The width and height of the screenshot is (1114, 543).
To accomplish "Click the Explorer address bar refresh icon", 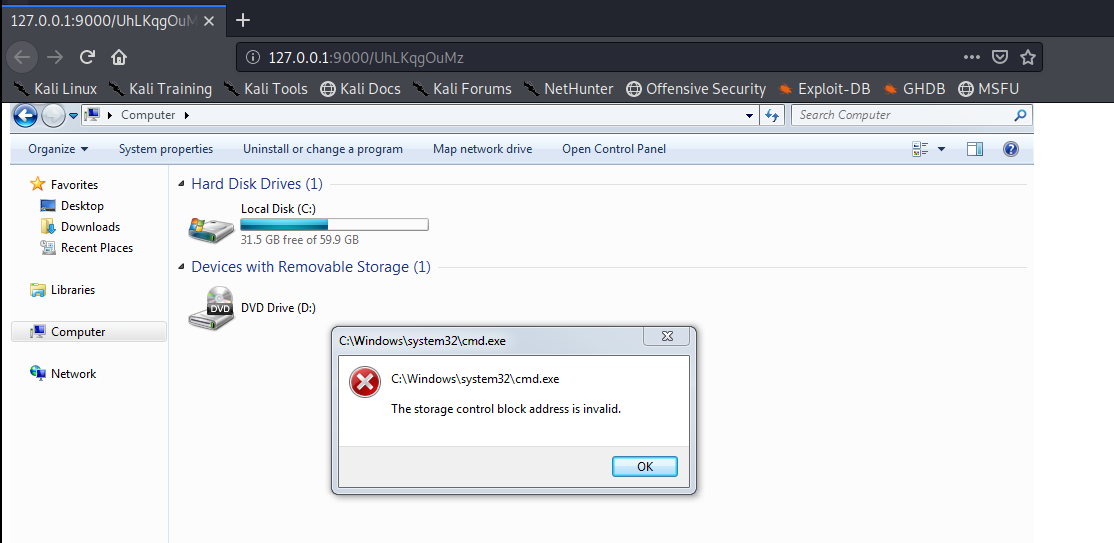I will [771, 115].
